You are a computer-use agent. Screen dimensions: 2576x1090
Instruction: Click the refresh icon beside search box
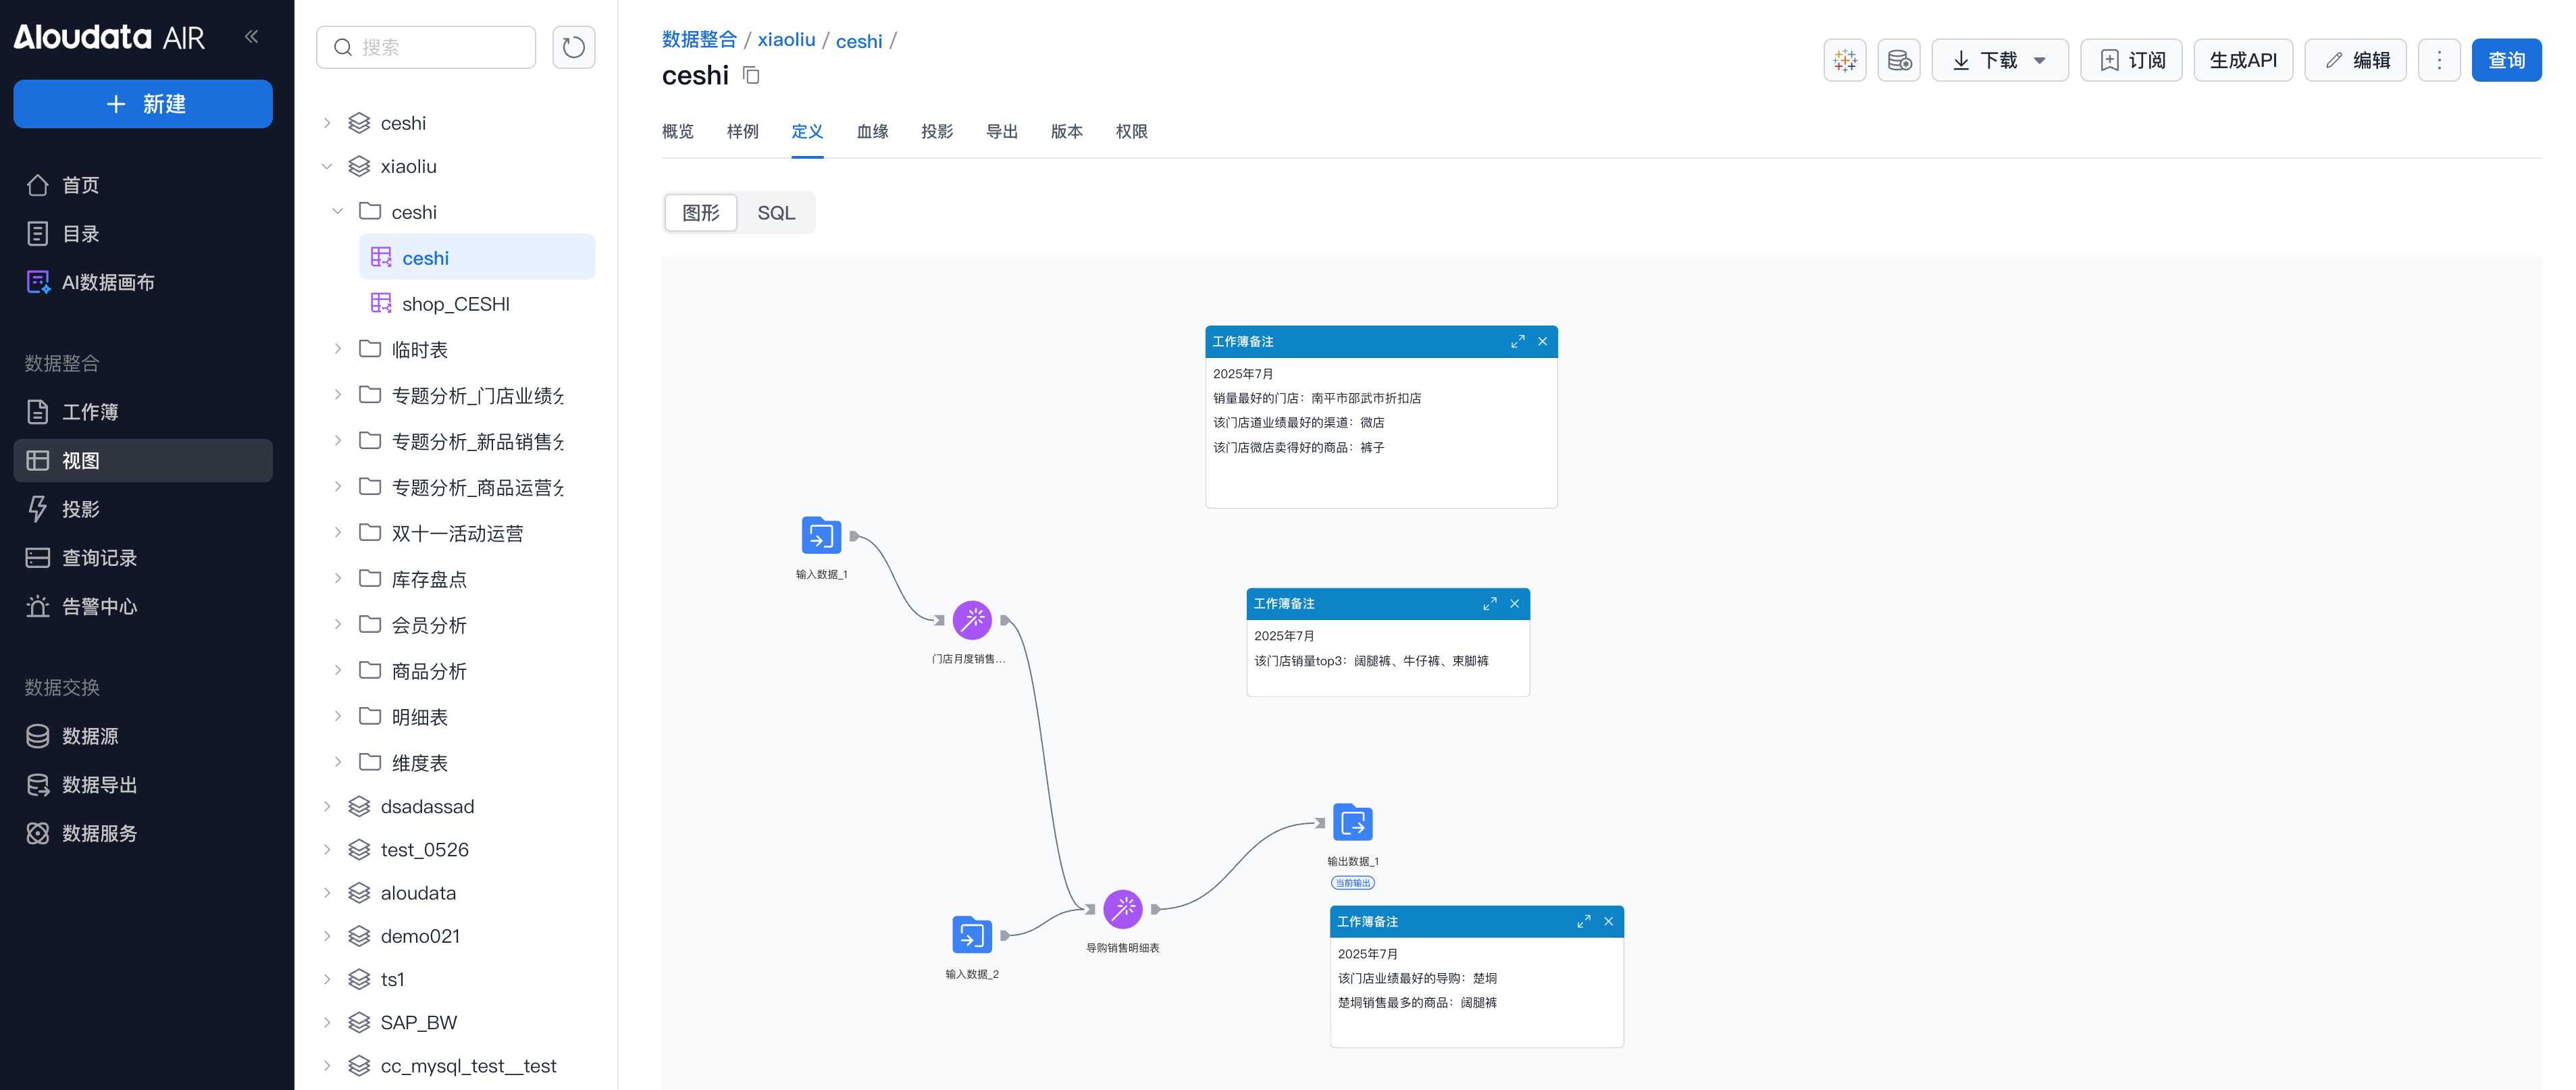point(573,47)
